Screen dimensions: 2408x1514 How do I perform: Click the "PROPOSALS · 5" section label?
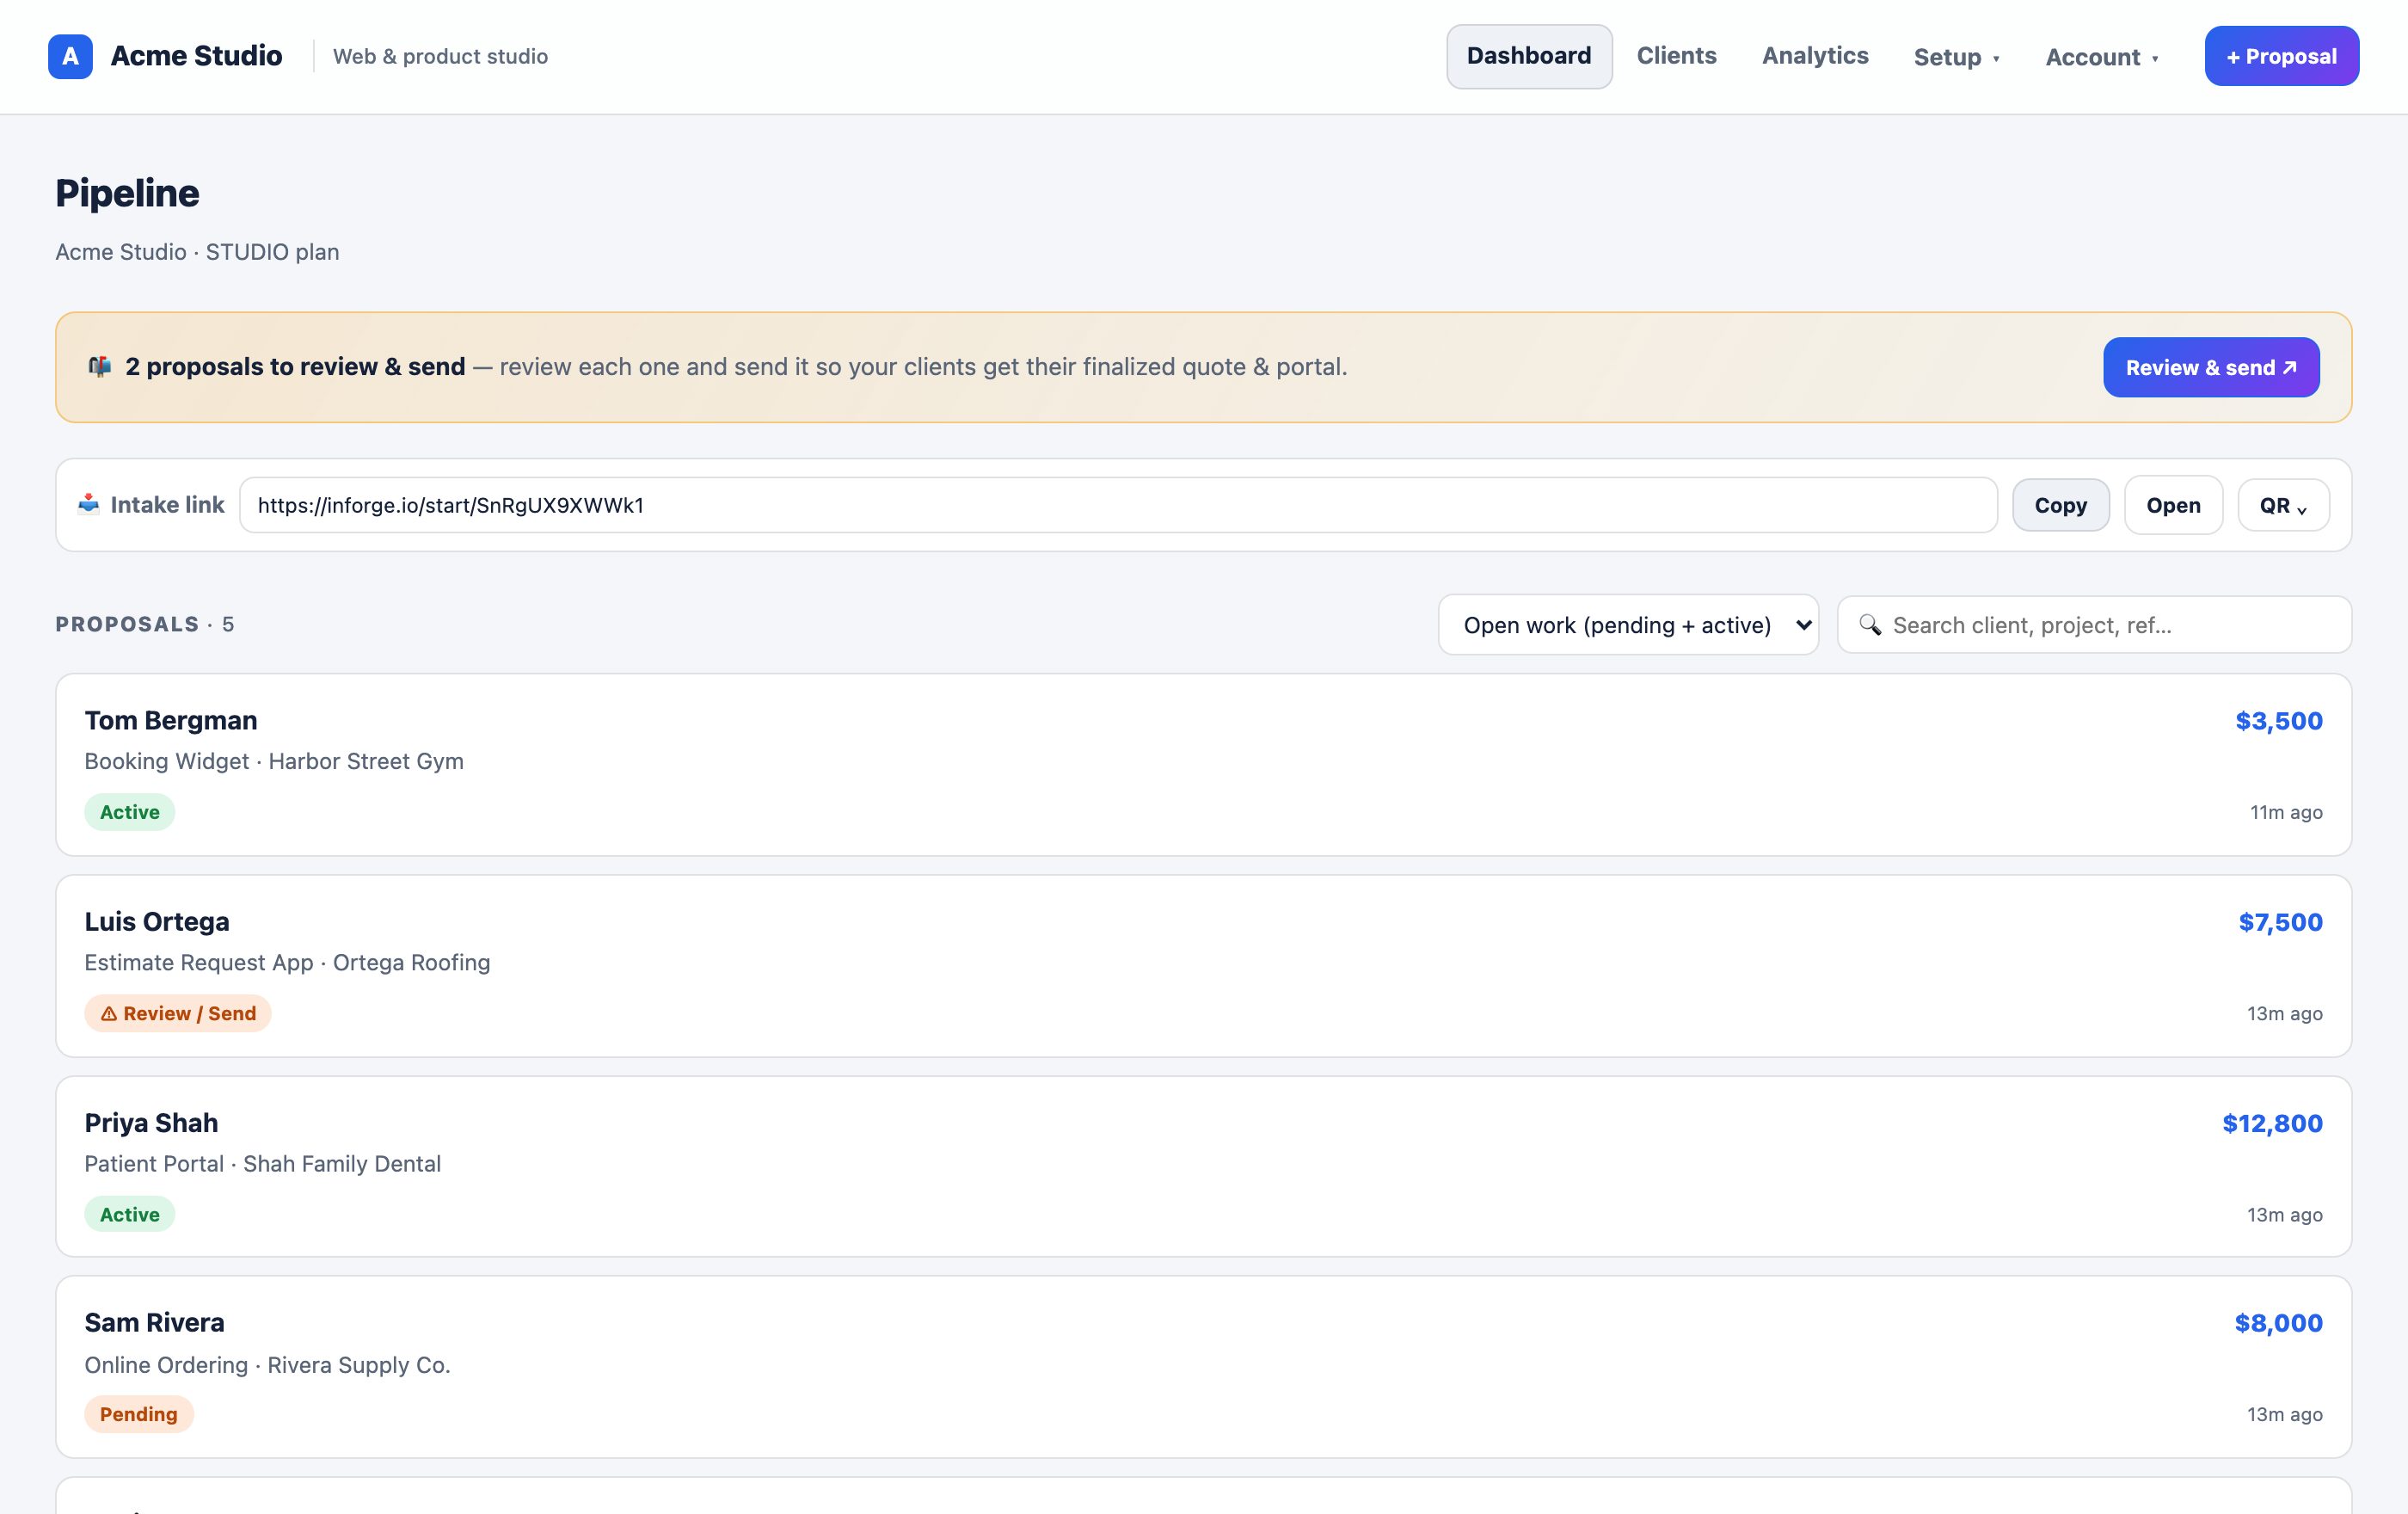145,625
